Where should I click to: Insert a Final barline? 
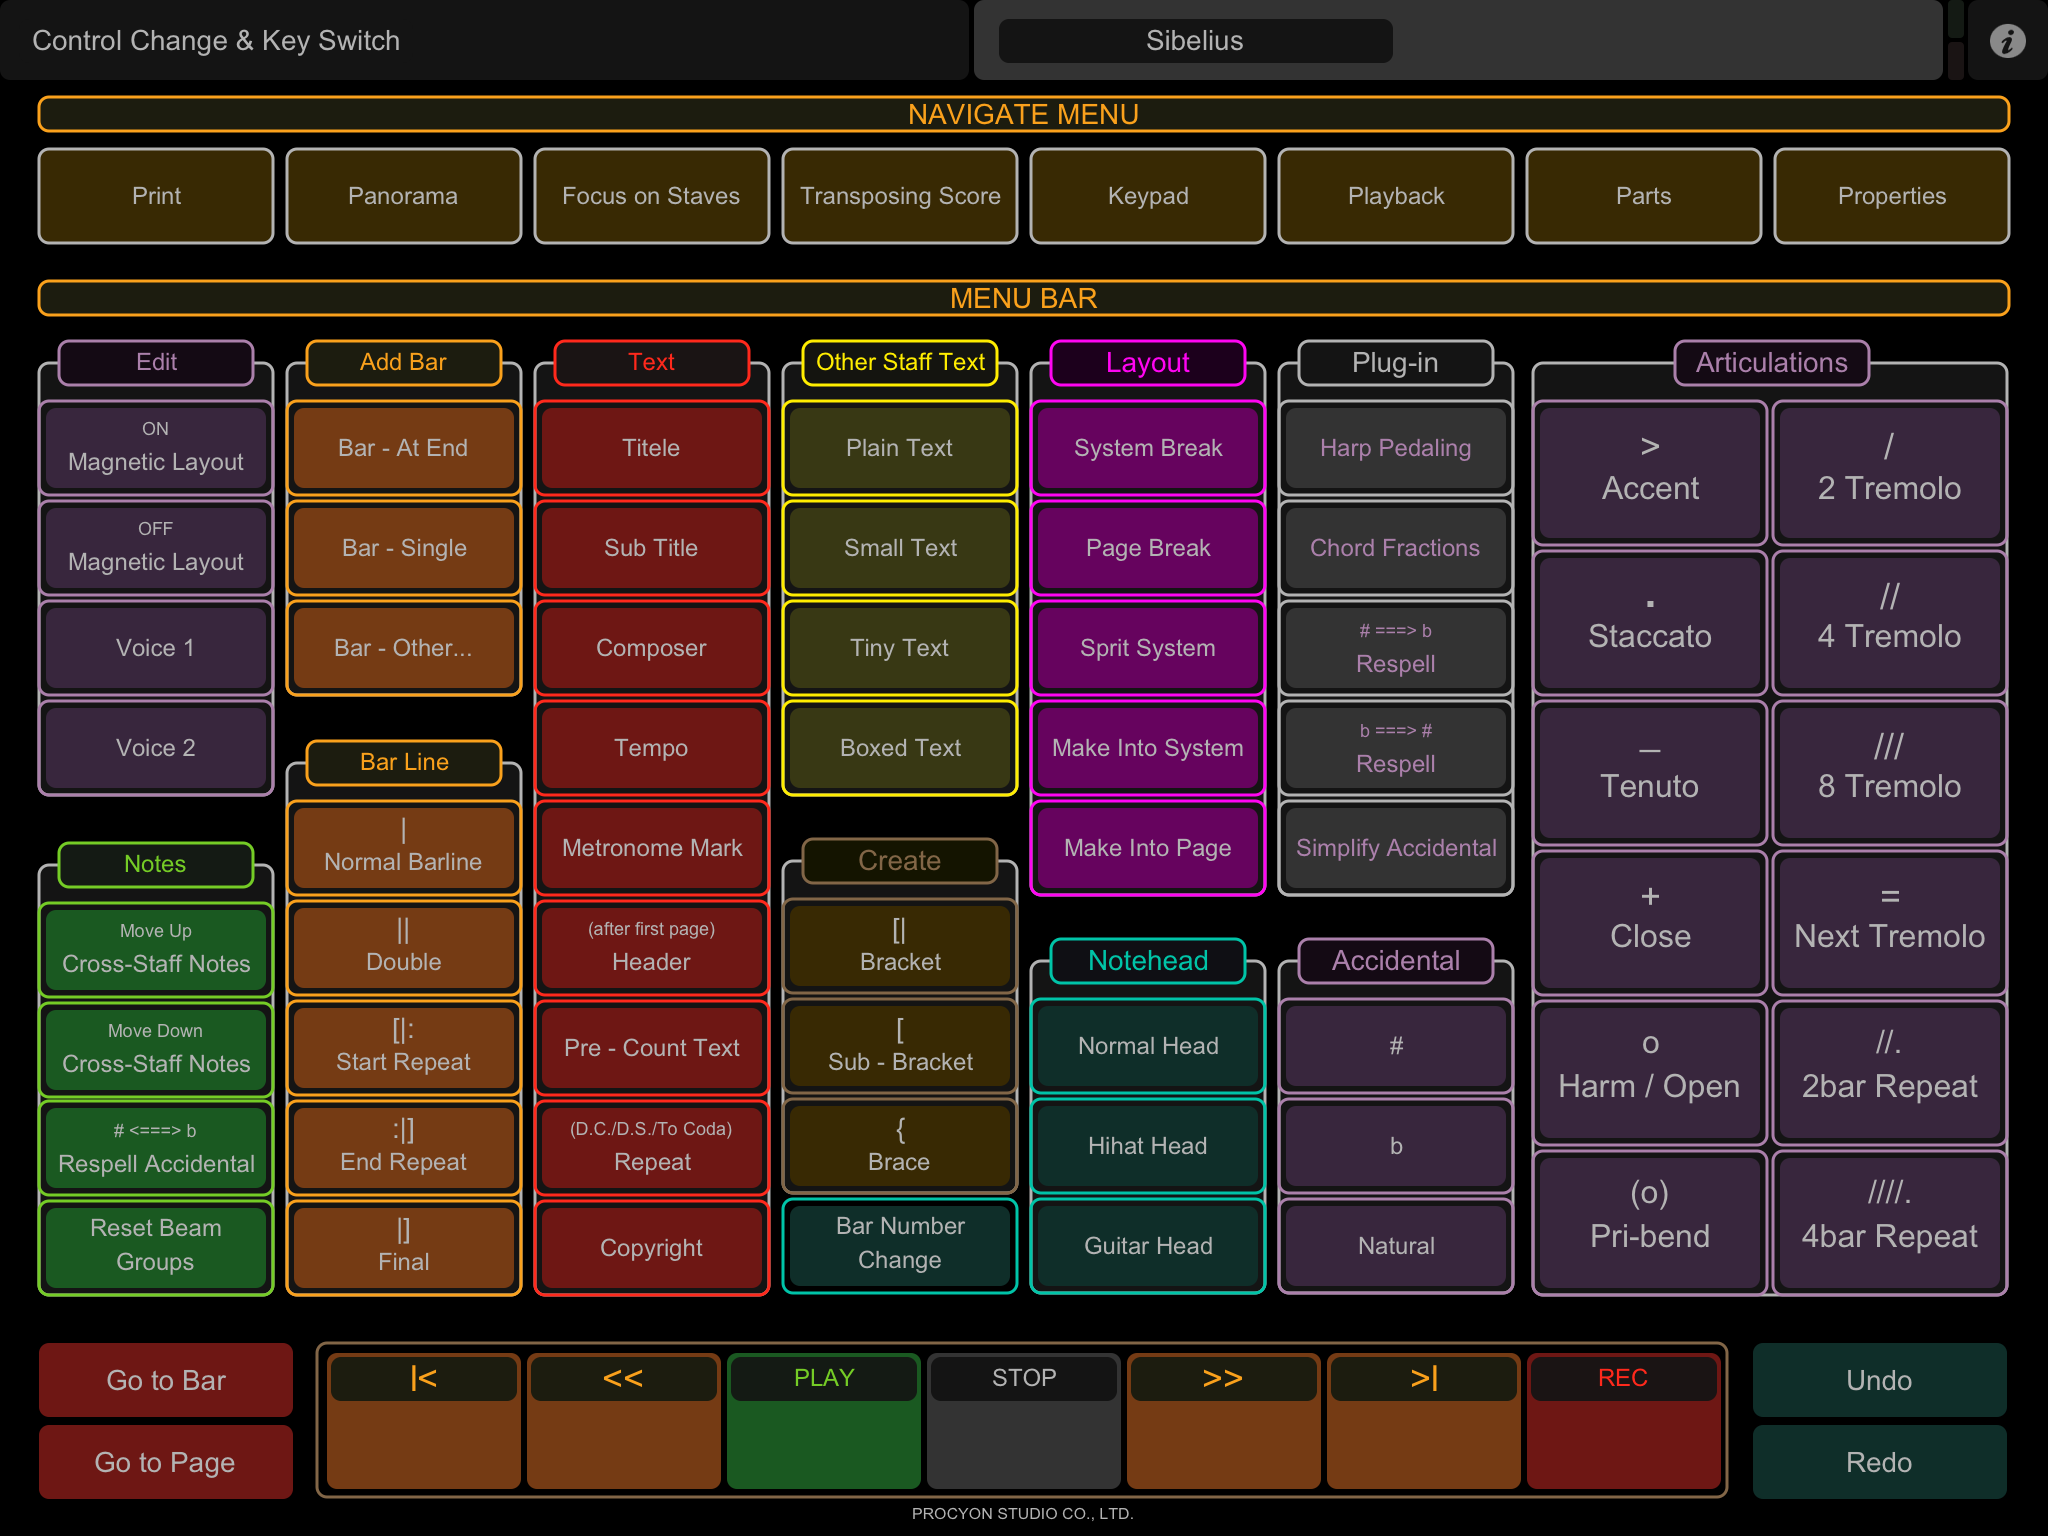403,1248
